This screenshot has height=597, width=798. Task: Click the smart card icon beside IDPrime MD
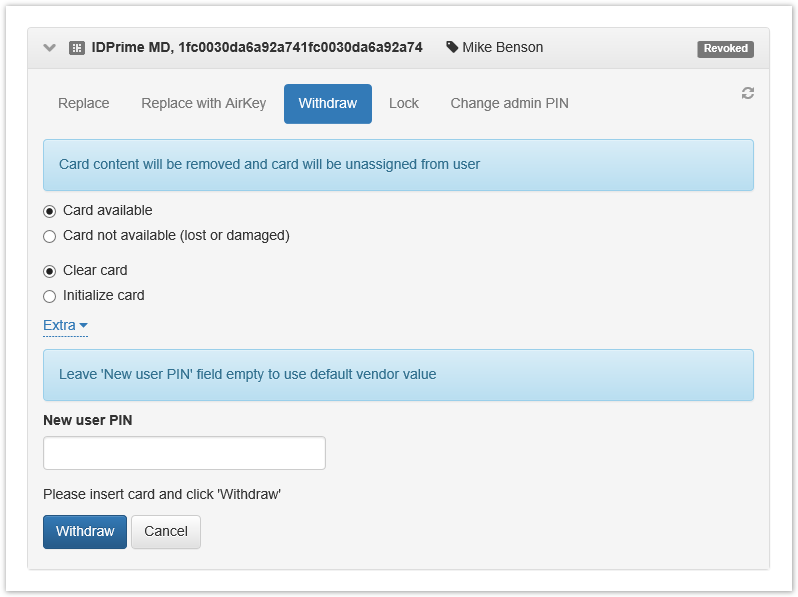tap(77, 48)
